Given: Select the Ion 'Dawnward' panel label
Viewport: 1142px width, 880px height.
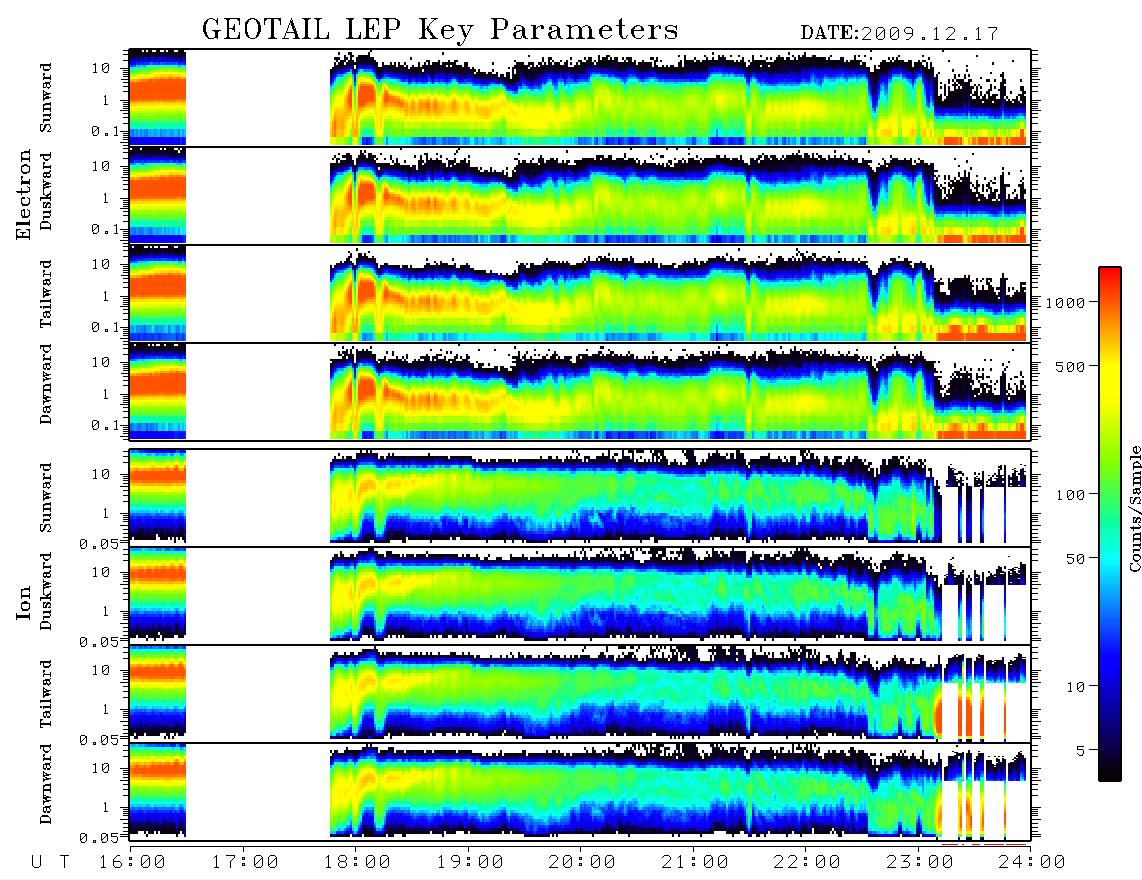Looking at the screenshot, I should coord(46,784).
